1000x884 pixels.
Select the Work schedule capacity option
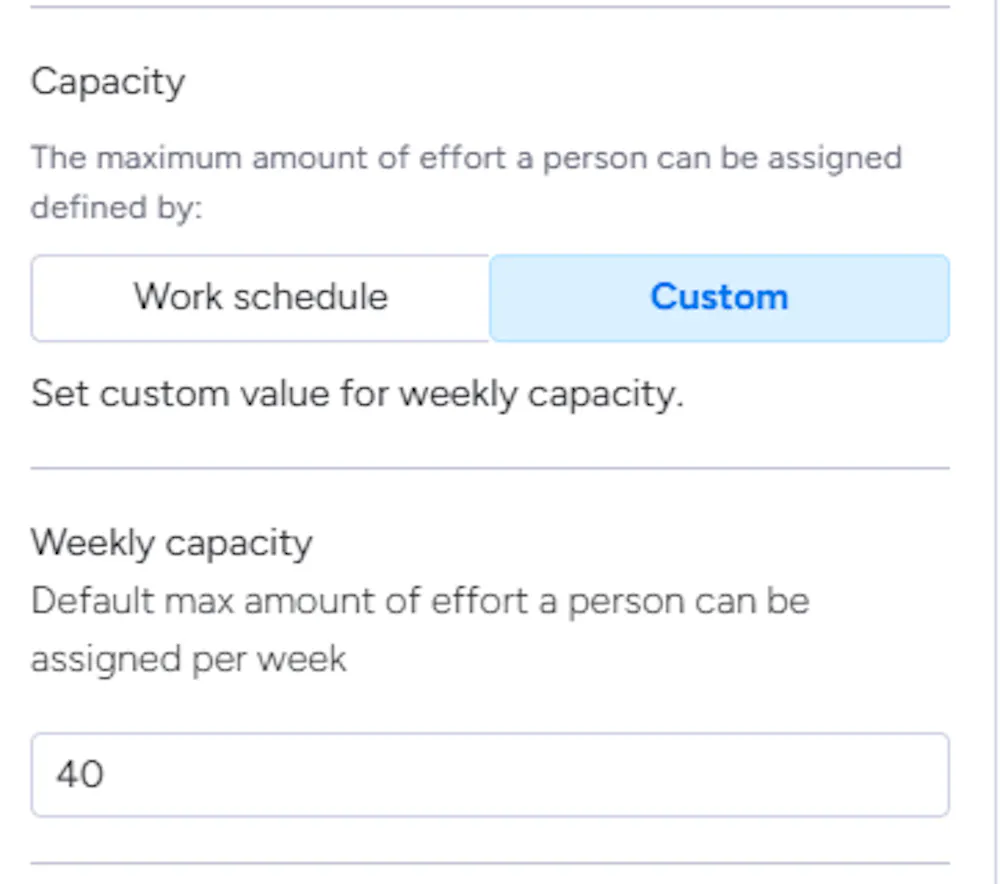pos(260,298)
